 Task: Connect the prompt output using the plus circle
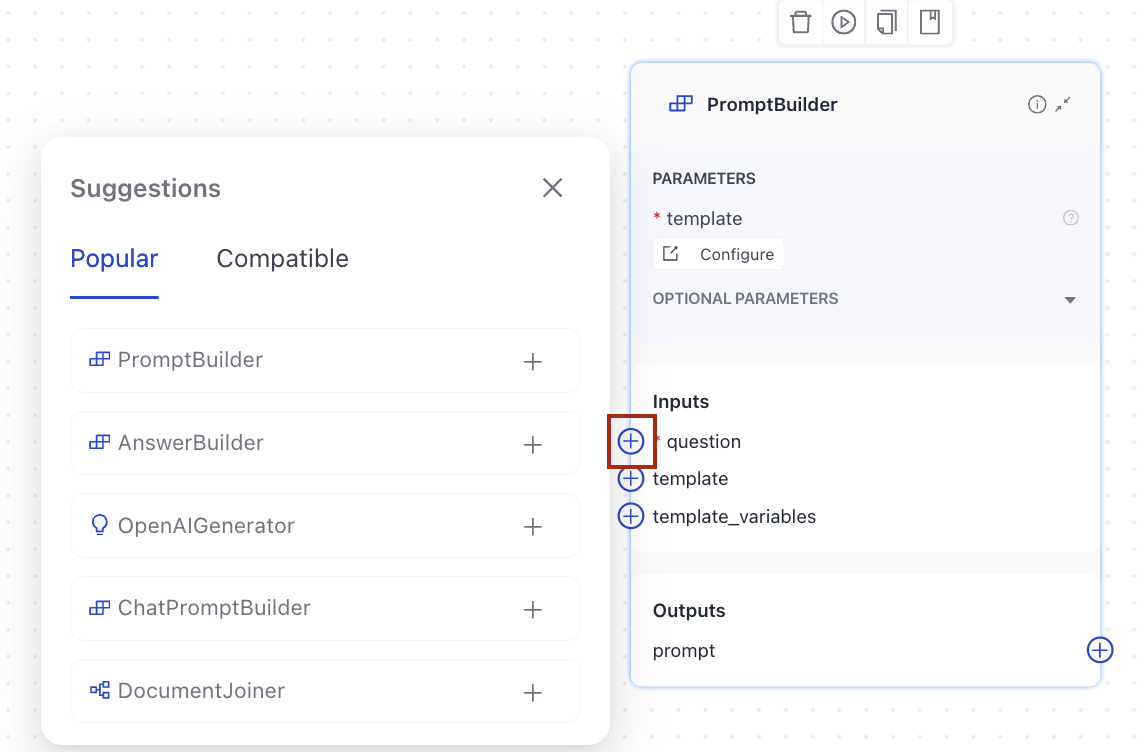[x=1100, y=650]
